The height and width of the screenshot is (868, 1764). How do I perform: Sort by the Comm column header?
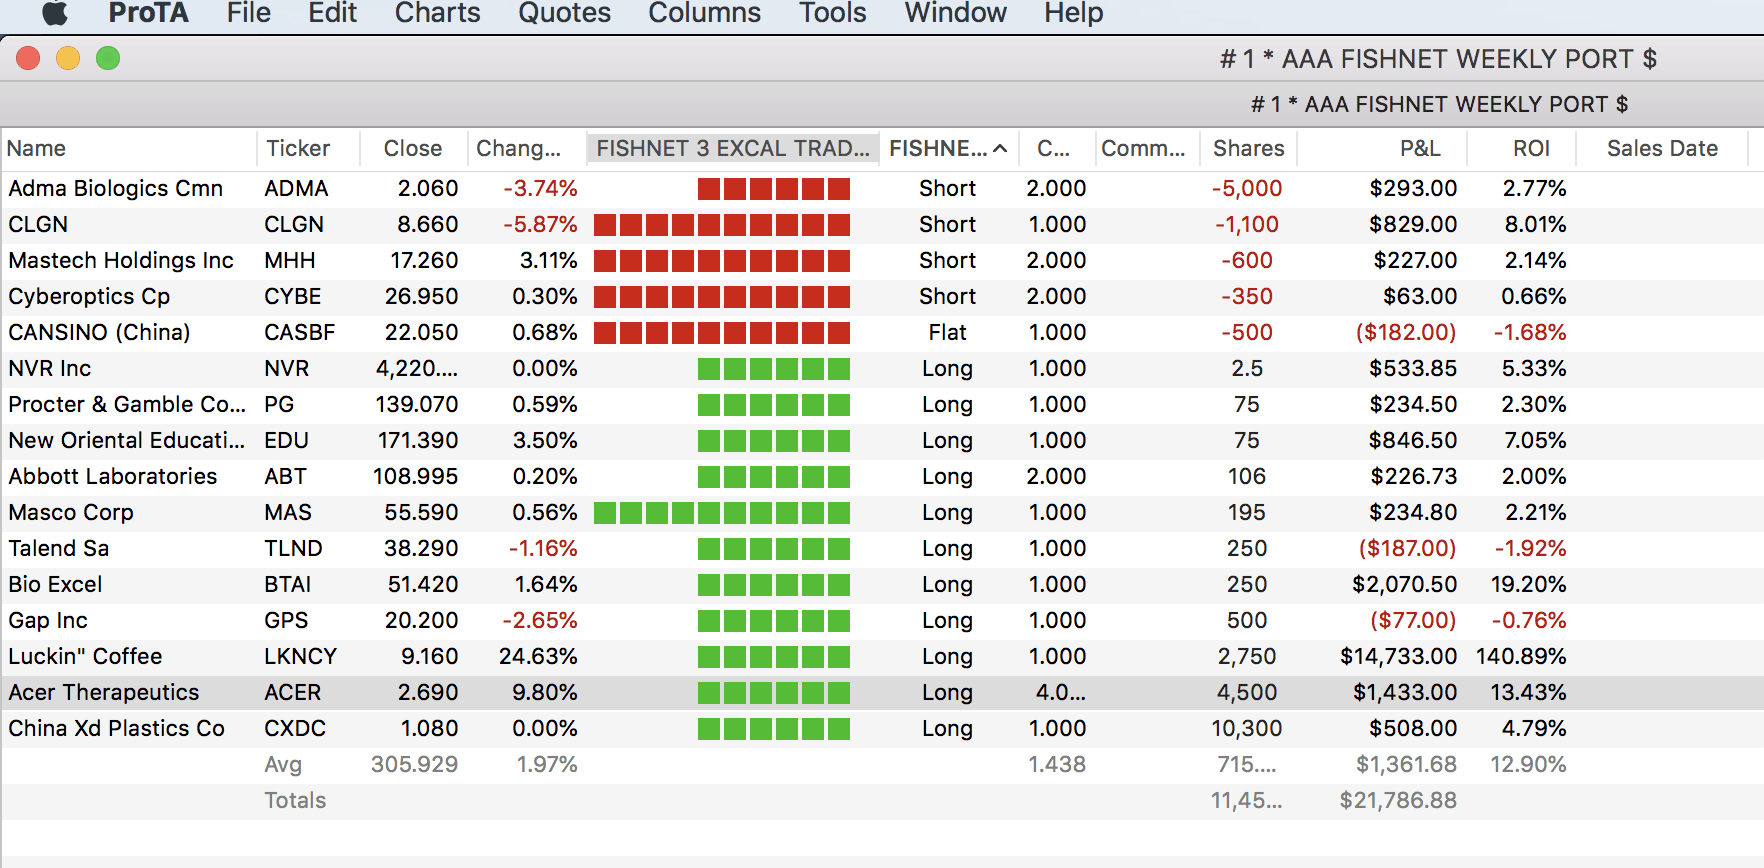(1147, 148)
